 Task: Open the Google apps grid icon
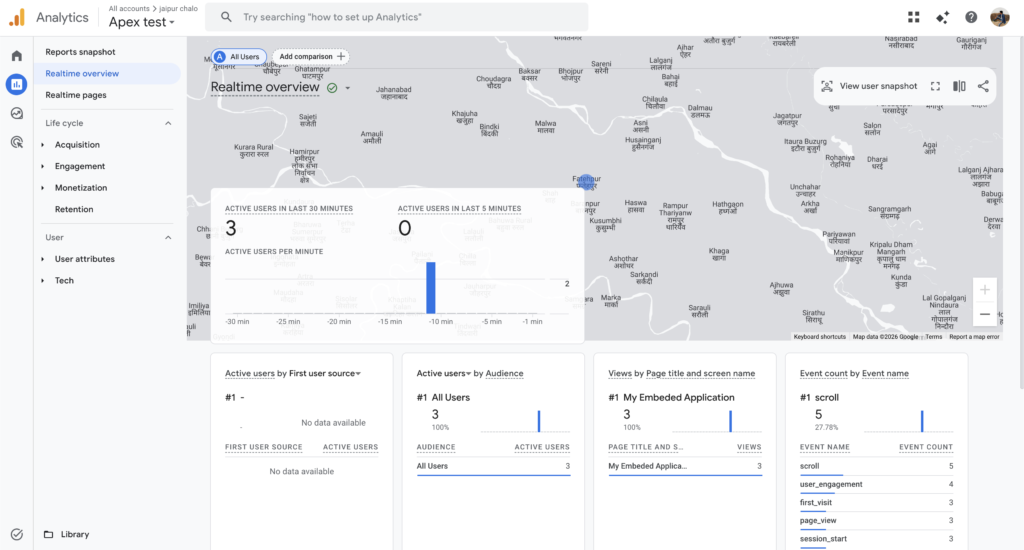[914, 17]
